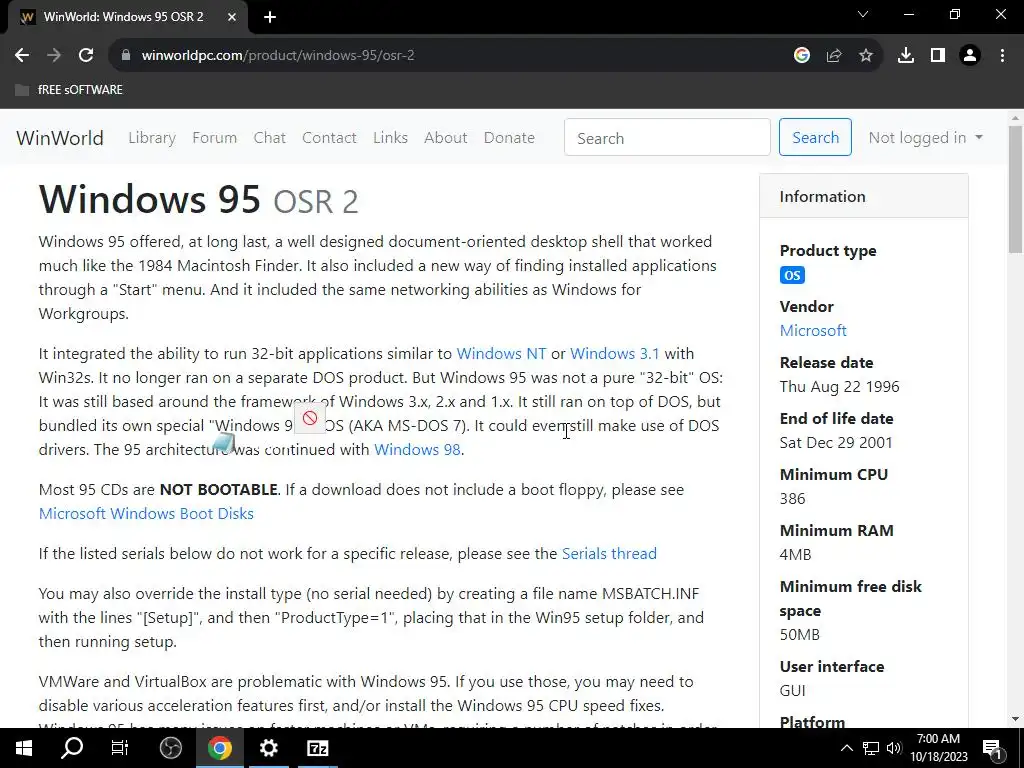This screenshot has height=768, width=1024.
Task: Follow the Windows NT link
Action: click(x=501, y=354)
